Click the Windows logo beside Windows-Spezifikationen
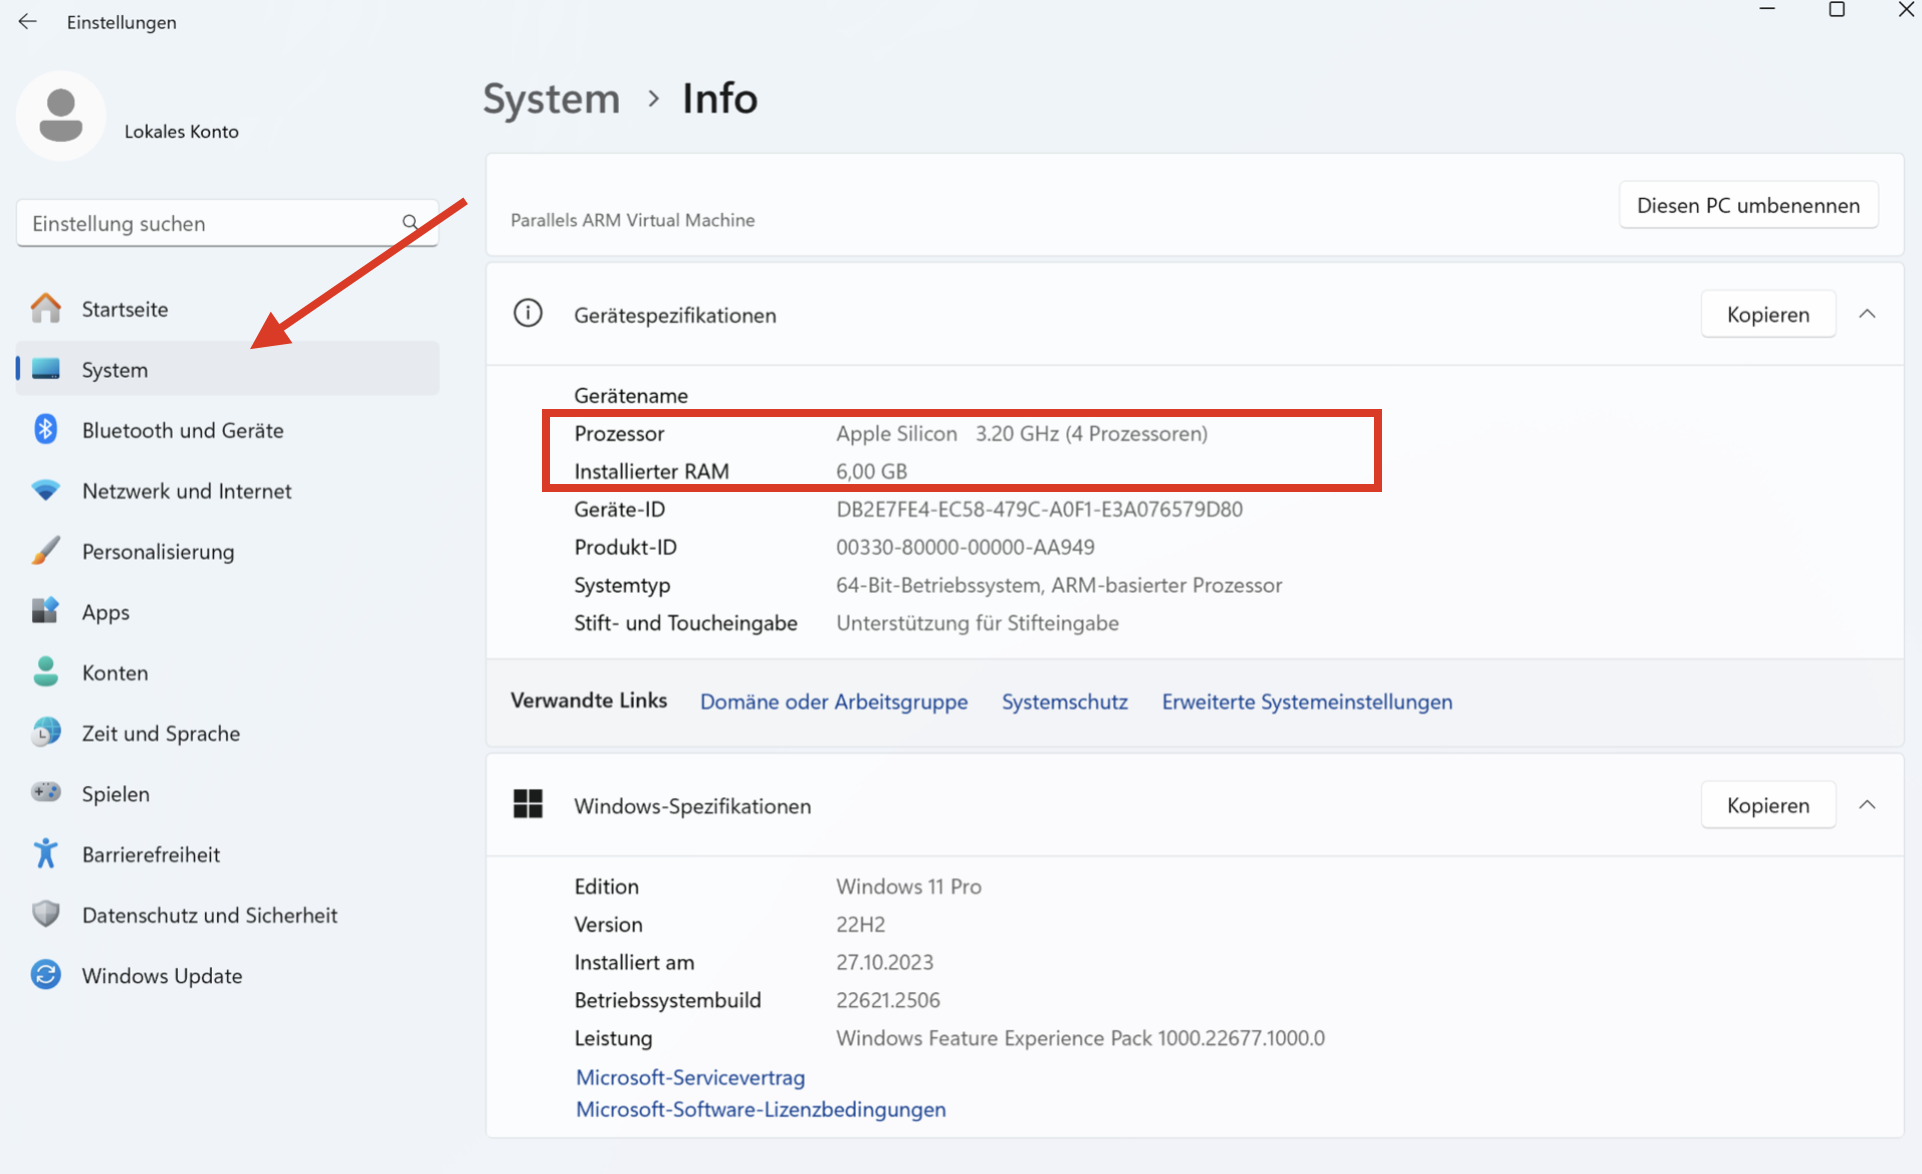The height and width of the screenshot is (1174, 1922). tap(528, 804)
